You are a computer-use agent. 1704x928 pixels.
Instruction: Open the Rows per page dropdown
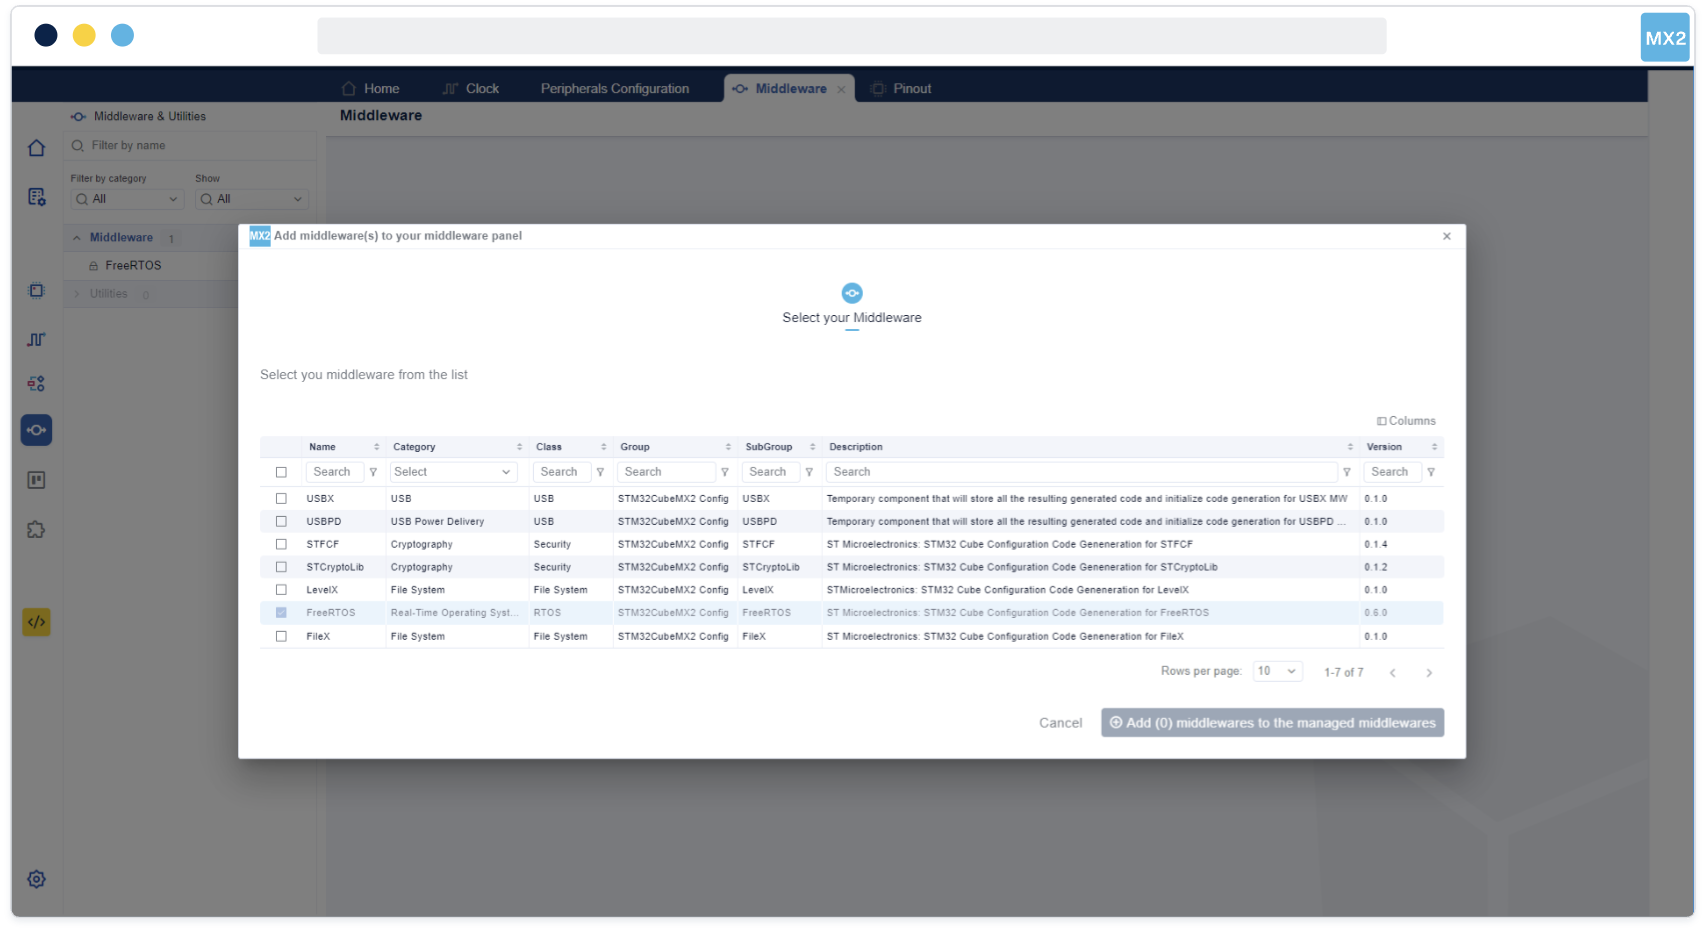(1277, 671)
